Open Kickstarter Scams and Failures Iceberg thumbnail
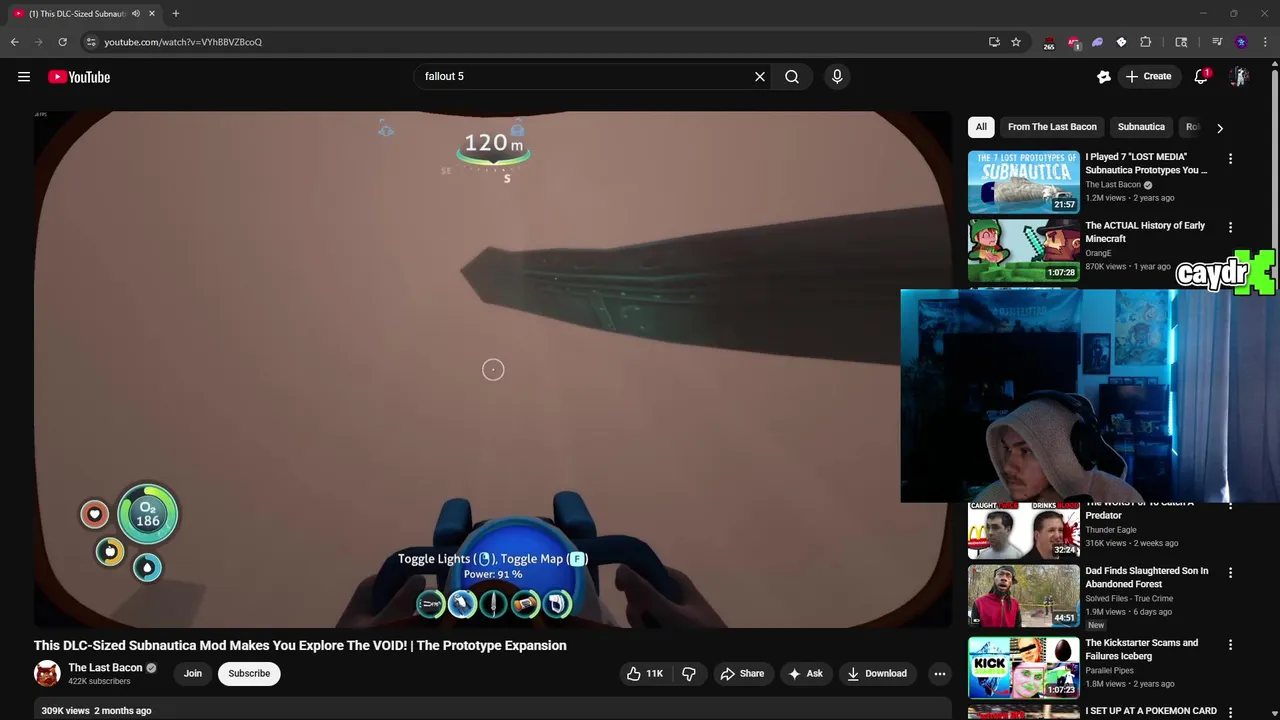Screen dimensions: 1280x720 pos(1024,667)
